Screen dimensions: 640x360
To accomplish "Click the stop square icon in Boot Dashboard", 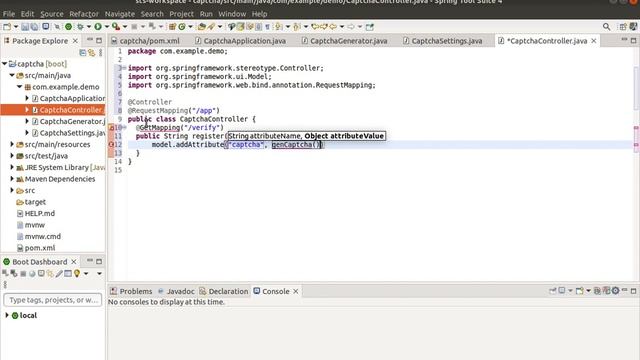I will coord(23,273).
